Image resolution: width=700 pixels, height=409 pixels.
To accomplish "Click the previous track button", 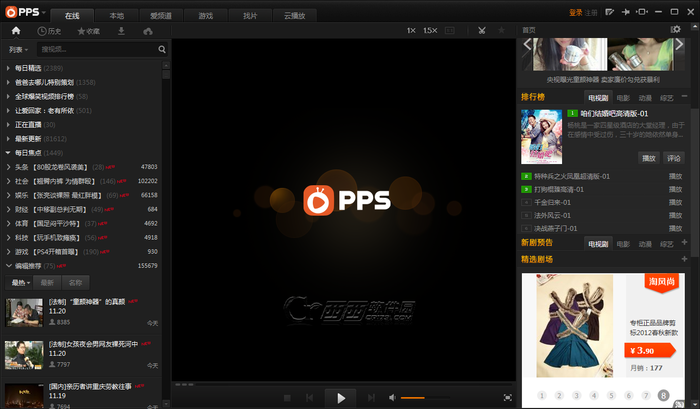I will pyautogui.click(x=309, y=397).
